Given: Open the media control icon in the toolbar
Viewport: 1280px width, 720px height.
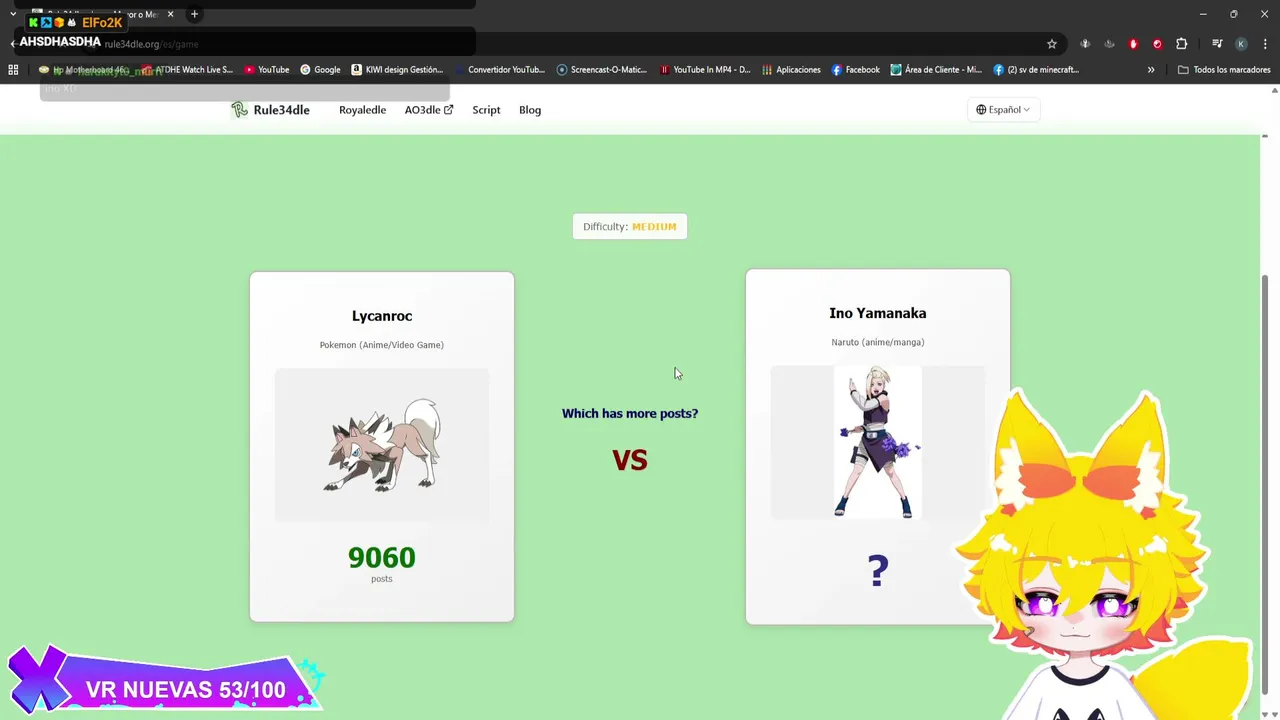Looking at the screenshot, I should point(1217,44).
